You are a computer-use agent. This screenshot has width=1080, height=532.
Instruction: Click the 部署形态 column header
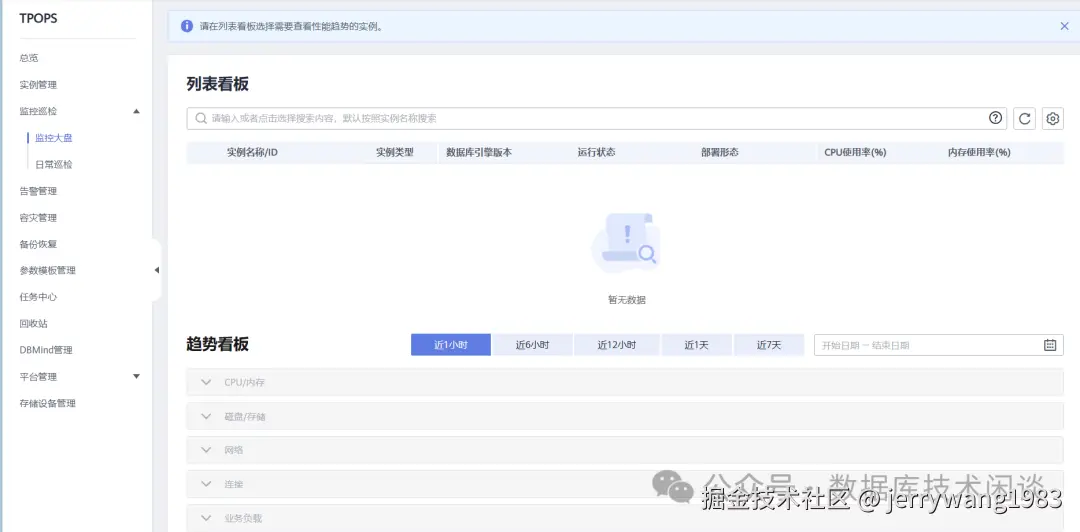tap(720, 152)
